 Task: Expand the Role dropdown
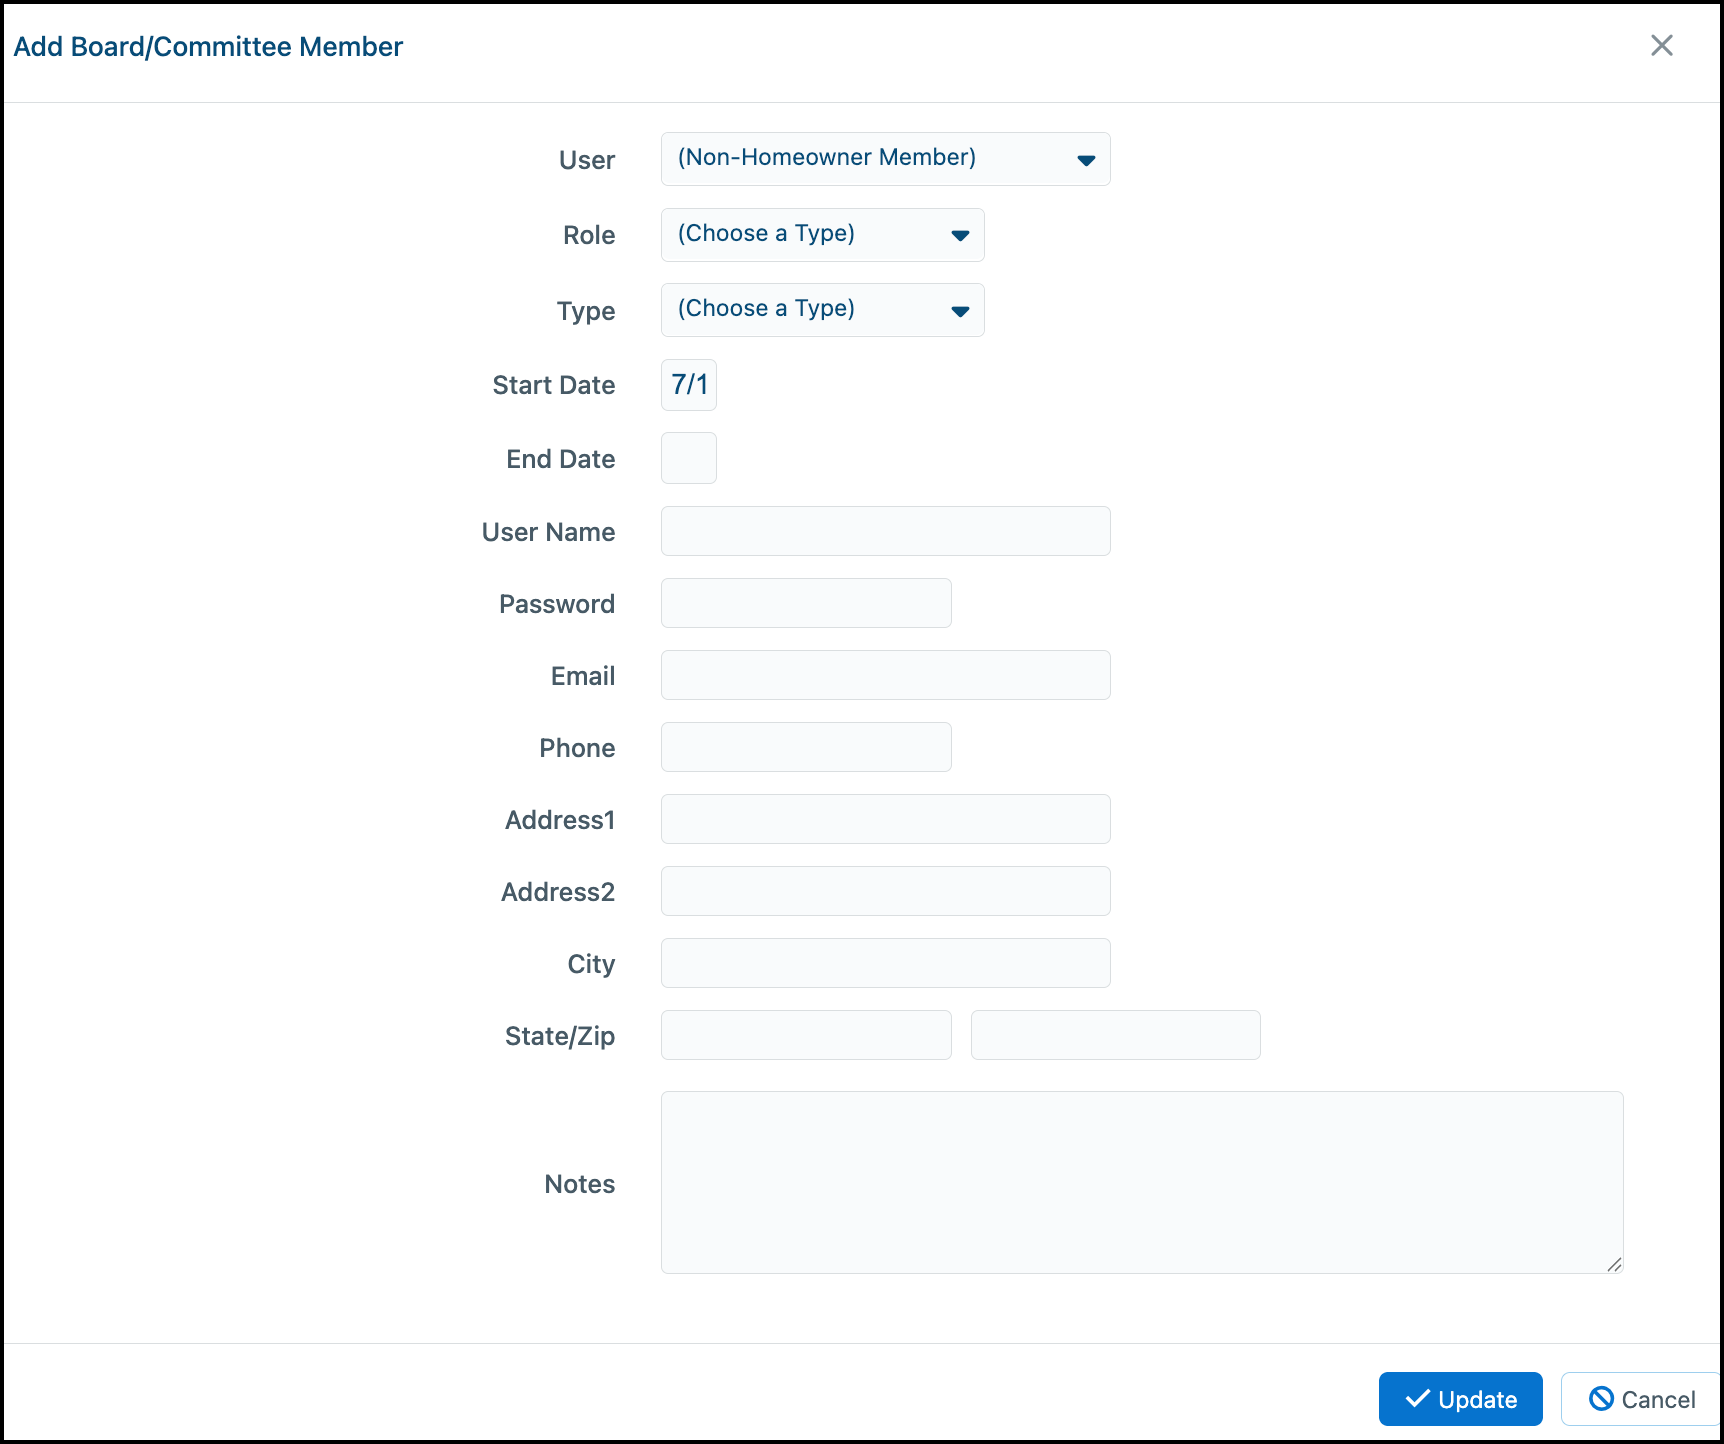coord(822,235)
